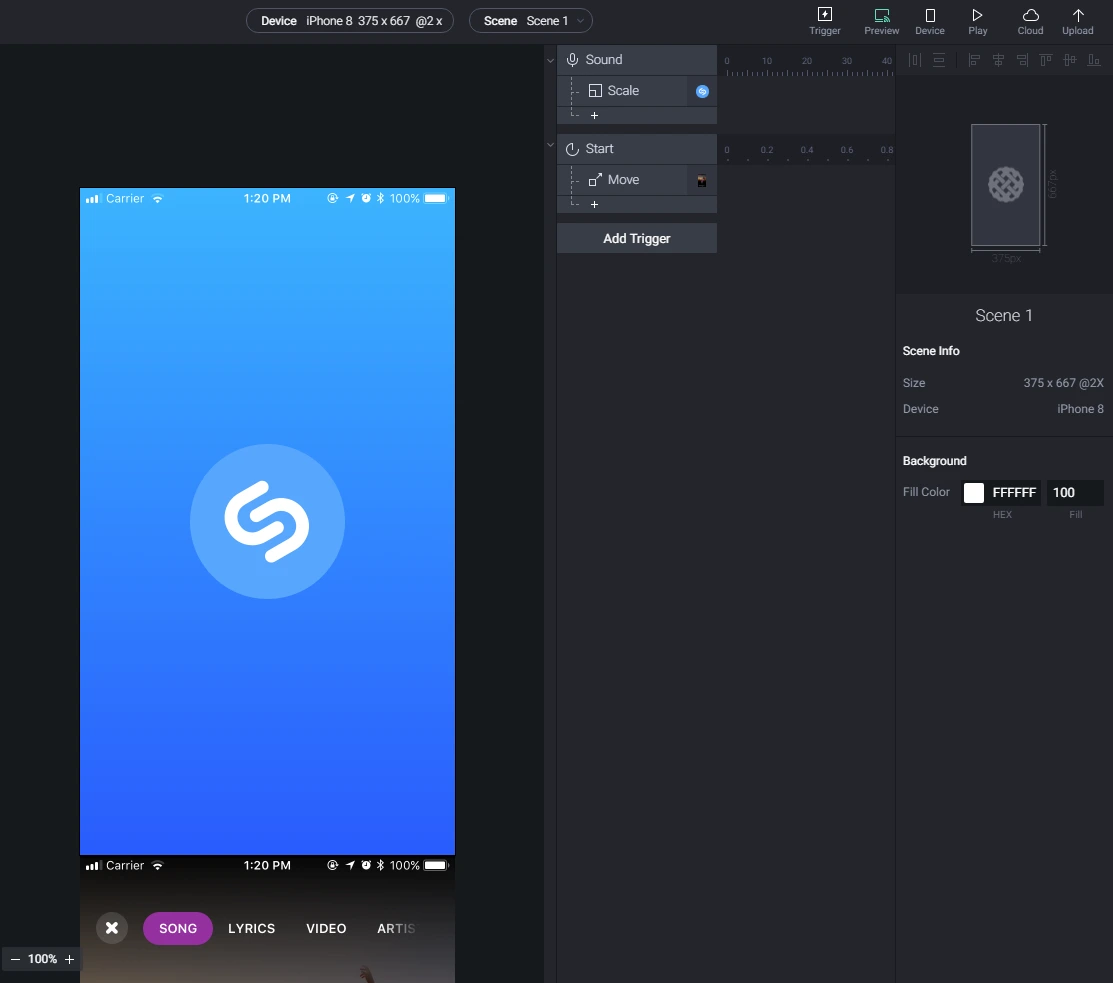Click the Trigger icon in top toolbar
1113x983 pixels.
pyautogui.click(x=824, y=21)
